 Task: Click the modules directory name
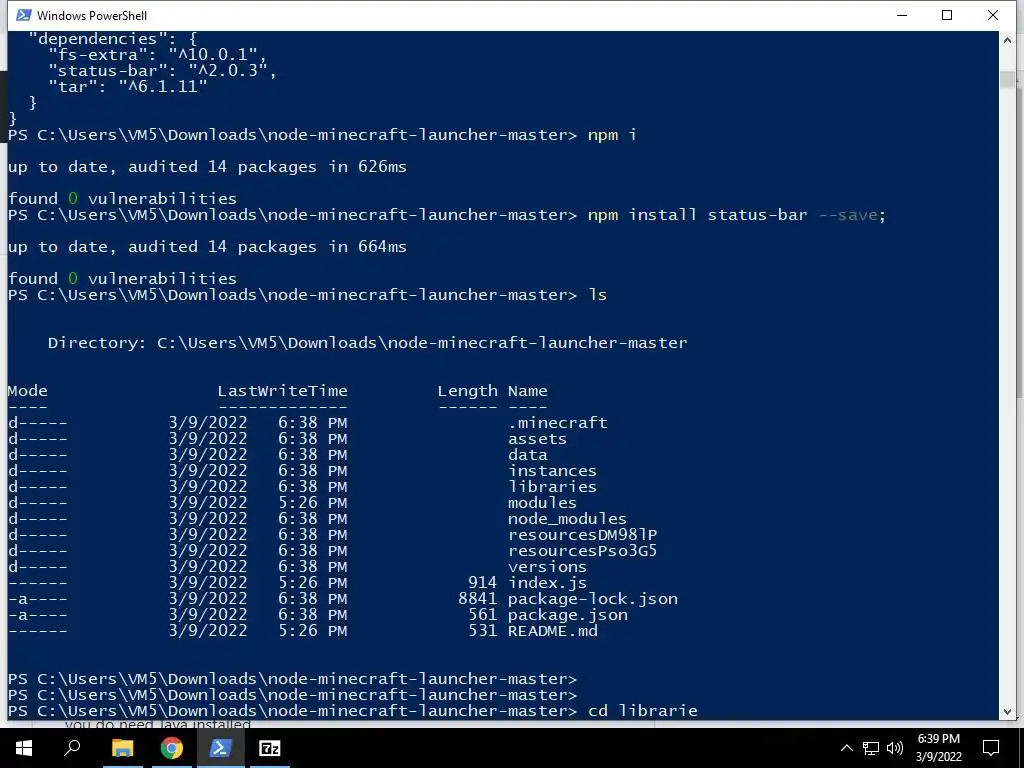tap(543, 503)
